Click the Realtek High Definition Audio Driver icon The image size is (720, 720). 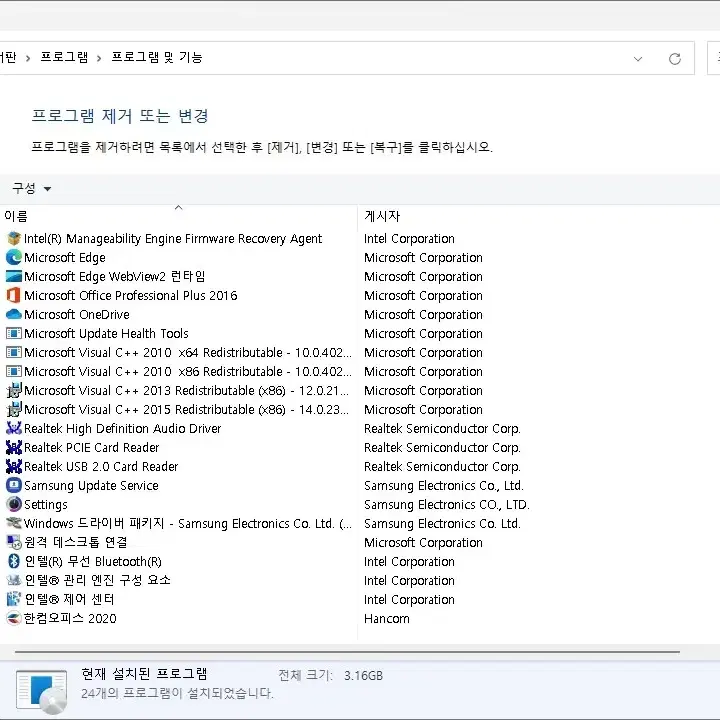(14, 428)
